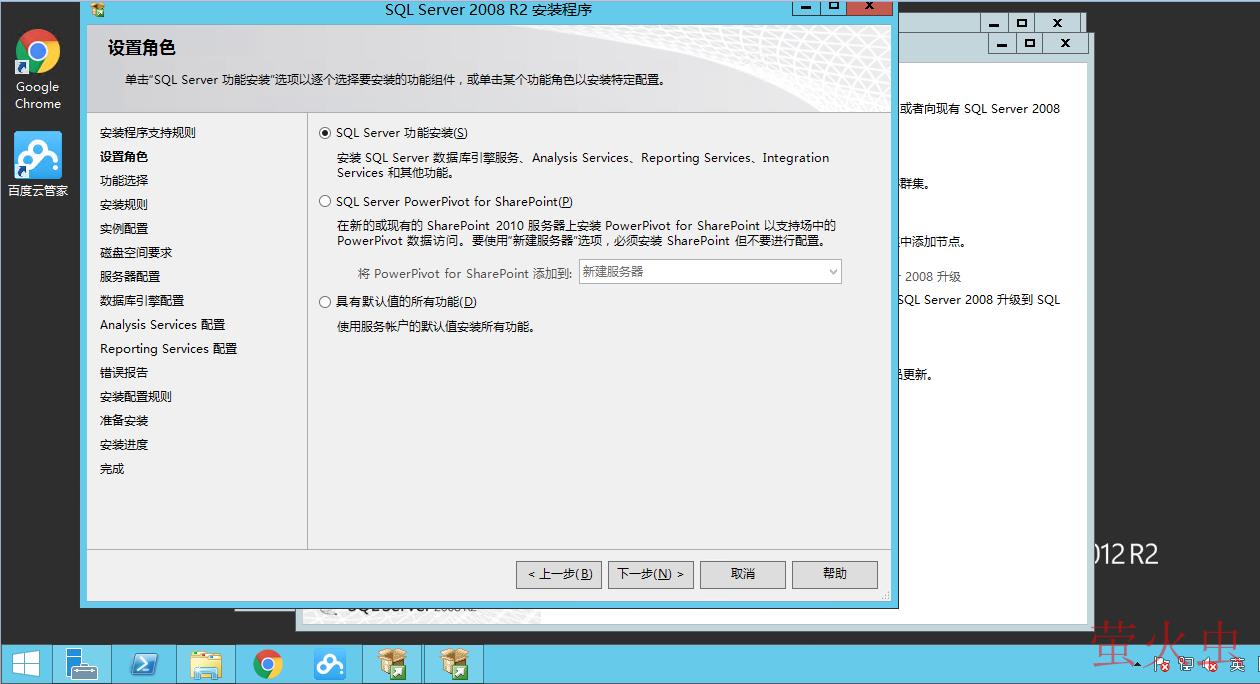Switch to second SQL setup taskbar item
The image size is (1260, 684).
pyautogui.click(x=454, y=664)
